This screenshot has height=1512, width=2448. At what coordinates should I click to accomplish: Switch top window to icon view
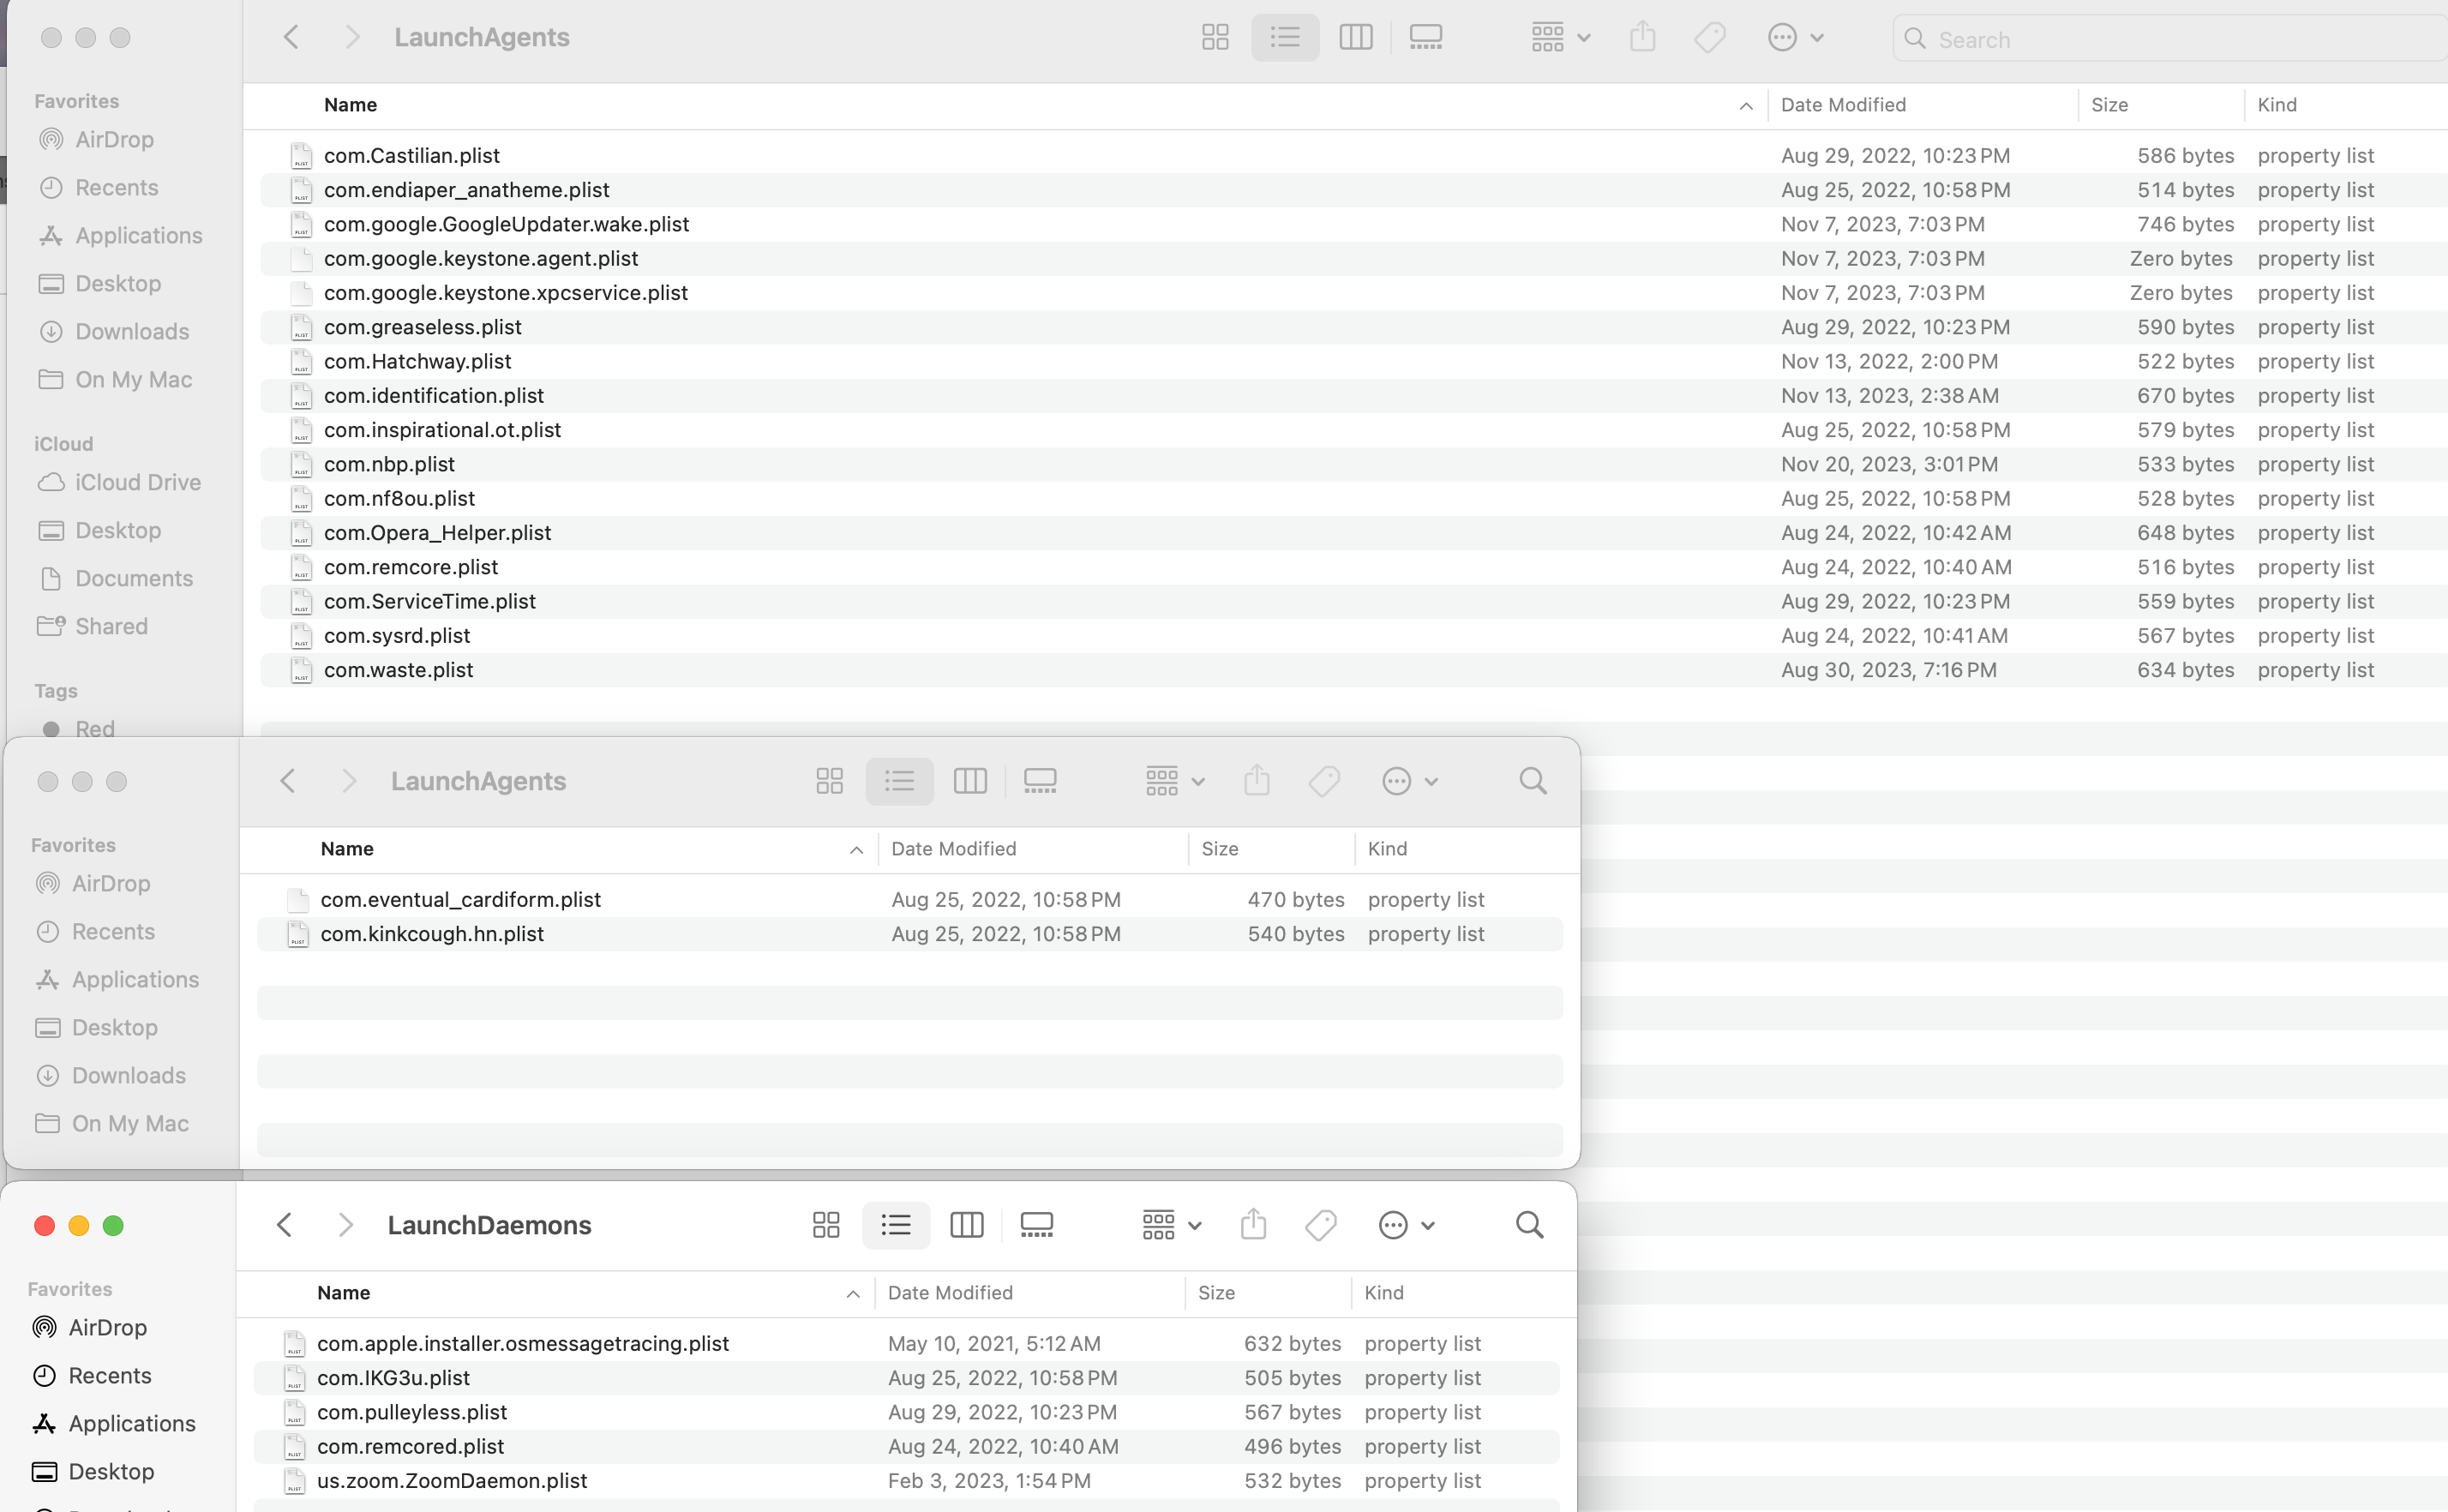(x=1215, y=38)
